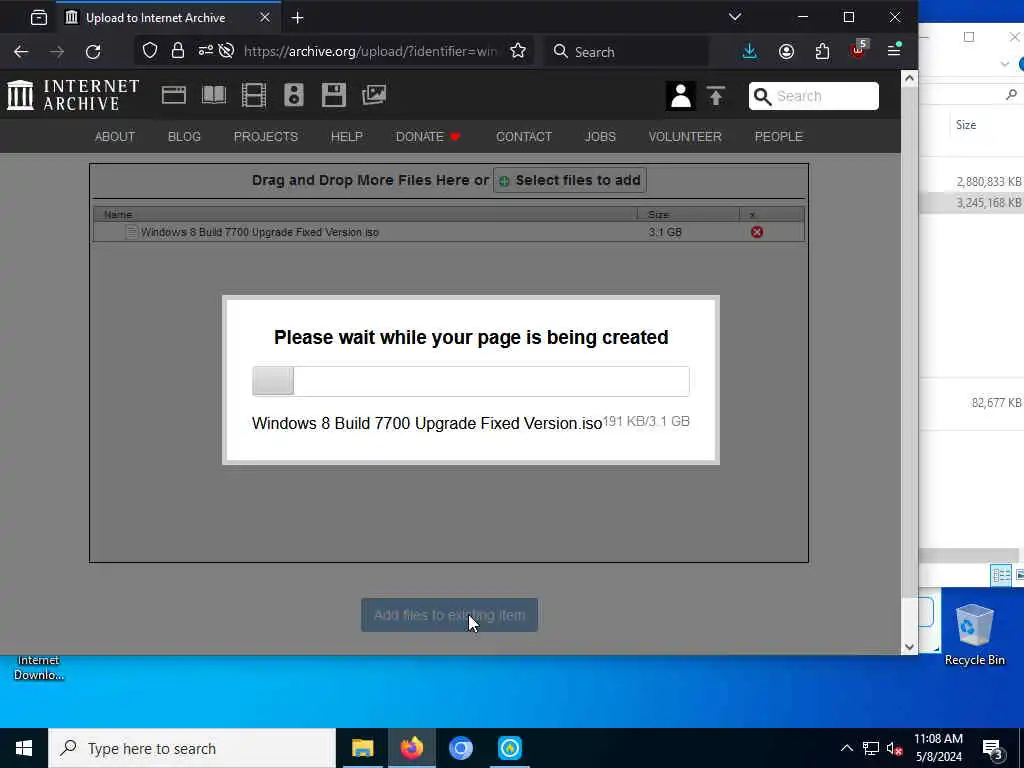Open the Internet Archive Web (Wayback) icon

pyautogui.click(x=174, y=95)
